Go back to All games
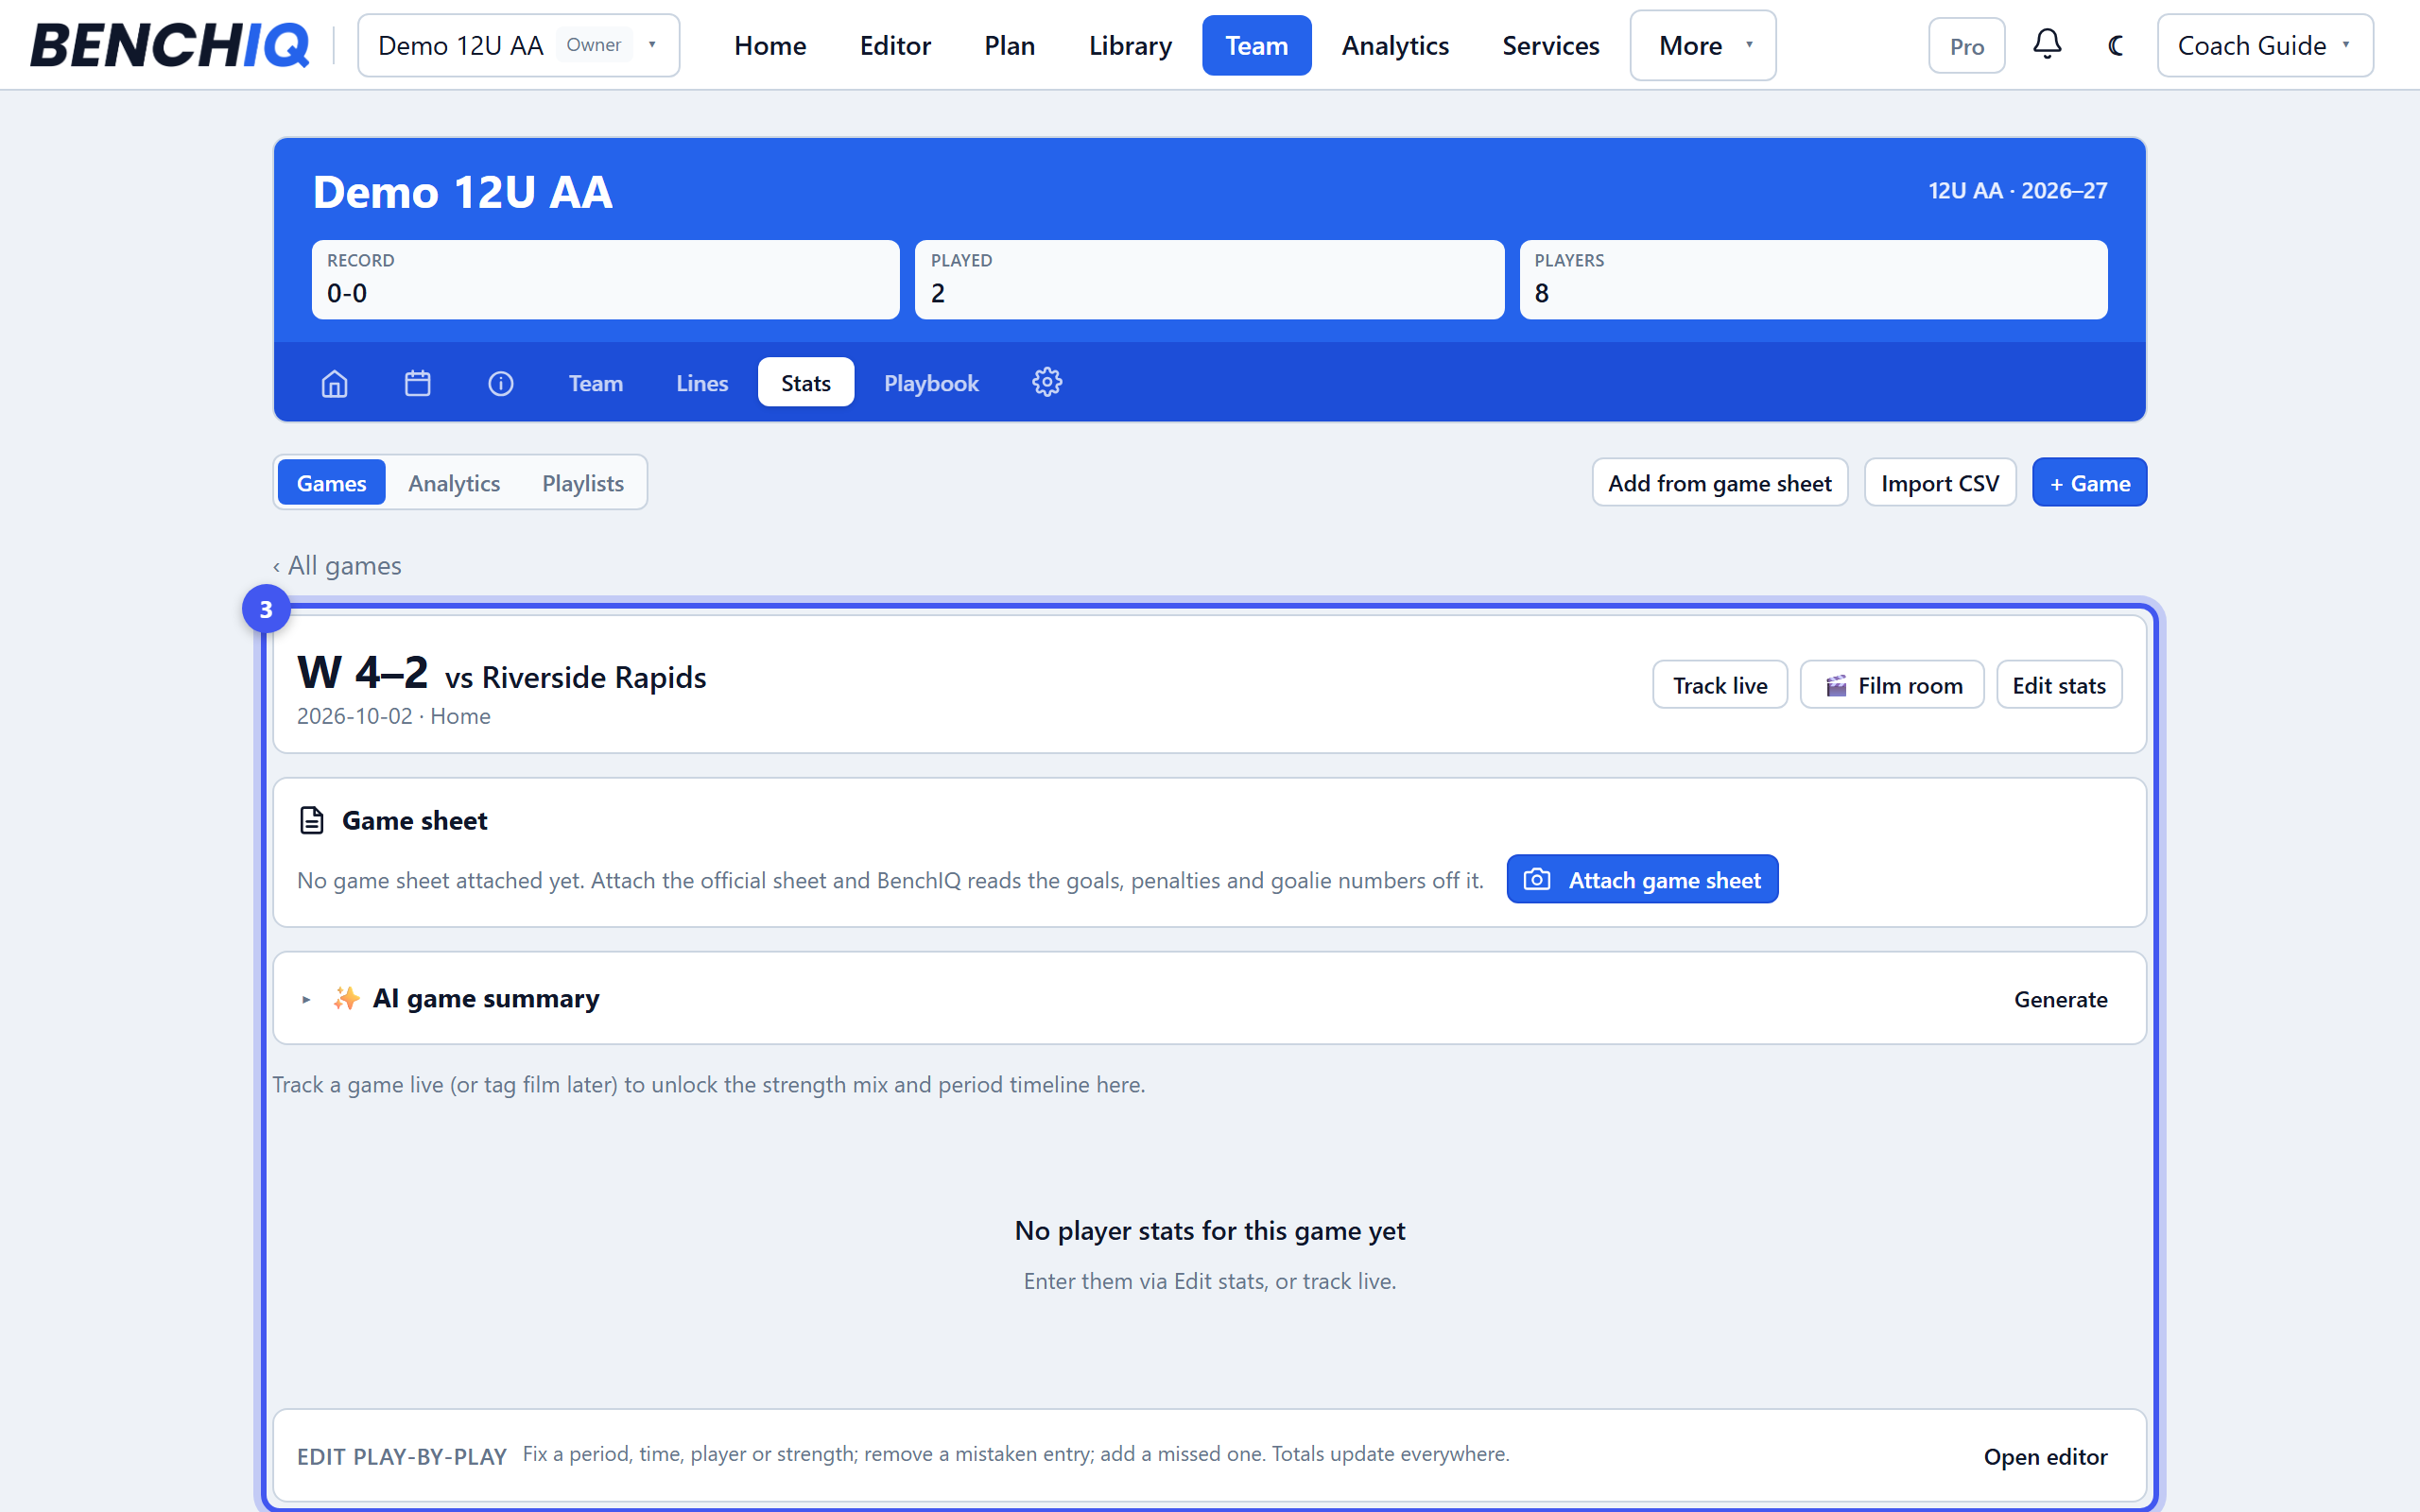This screenshot has height=1512, width=2420. pyautogui.click(x=337, y=565)
